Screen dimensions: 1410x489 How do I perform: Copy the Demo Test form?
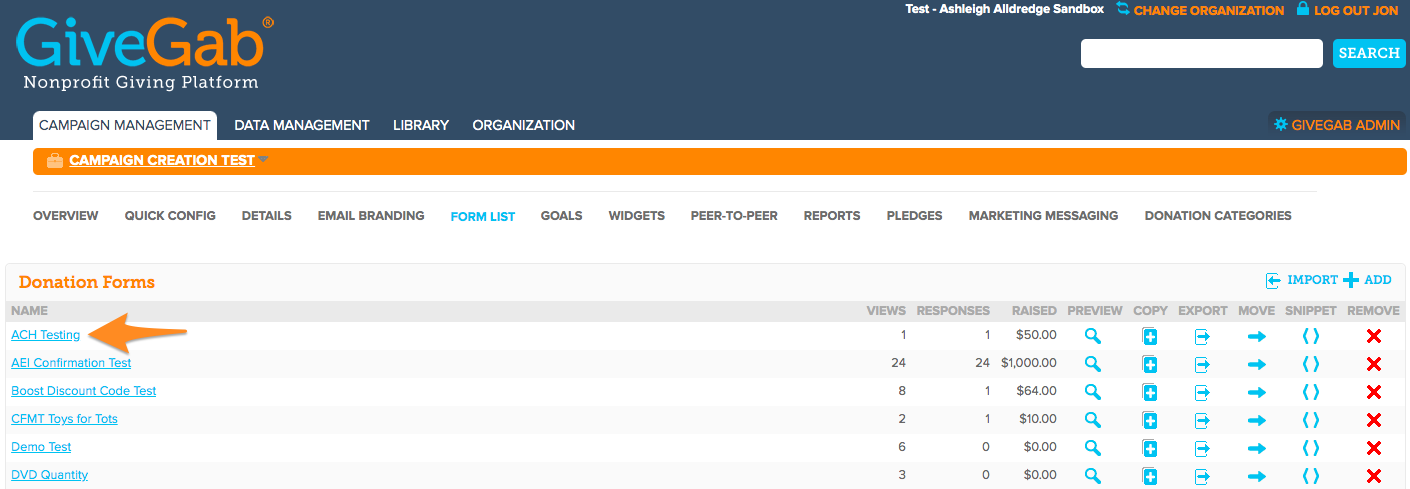(1150, 449)
